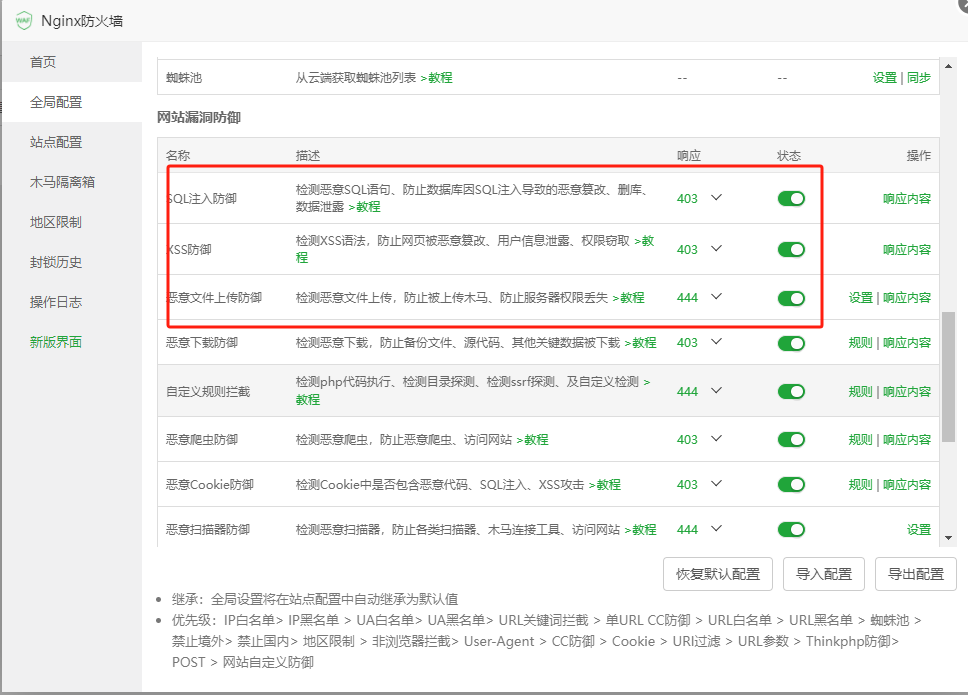Open response code dropdown for SQL注入防御
Image resolution: width=968 pixels, height=695 pixels.
tap(715, 198)
